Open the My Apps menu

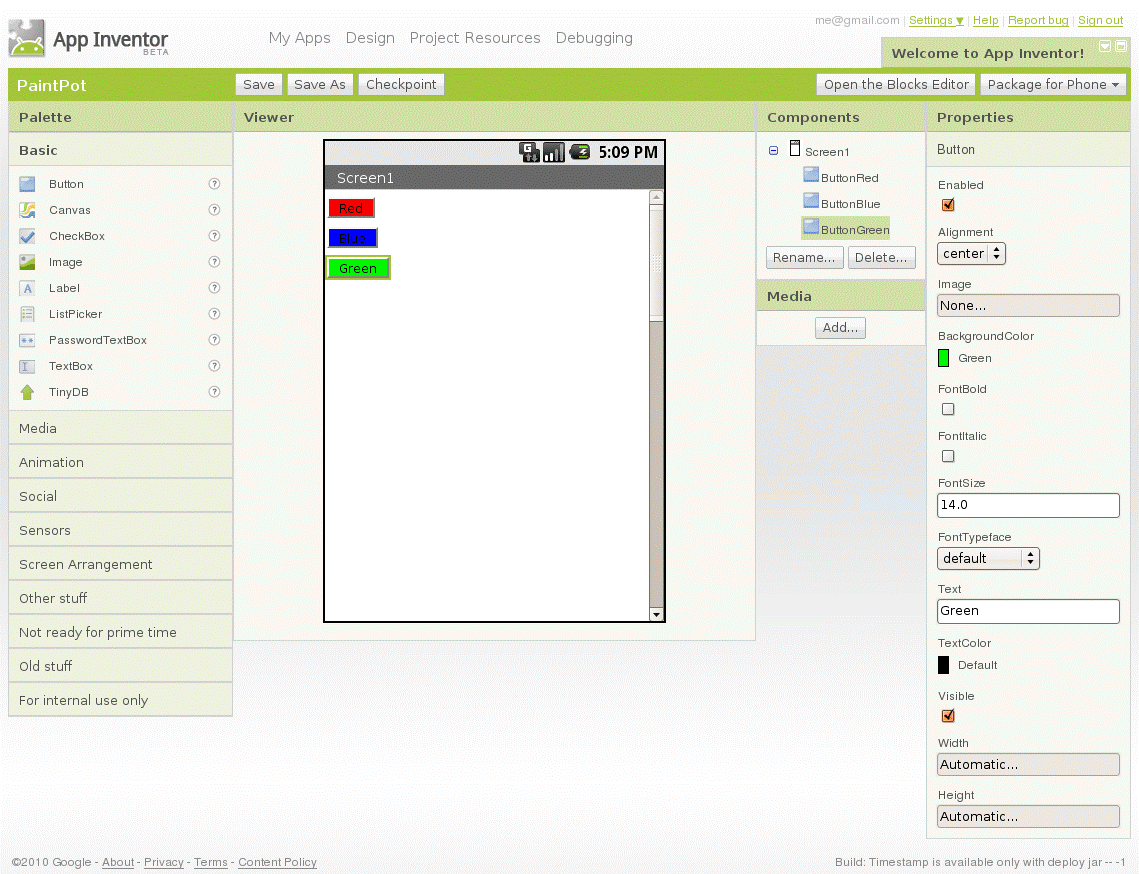[x=299, y=38]
